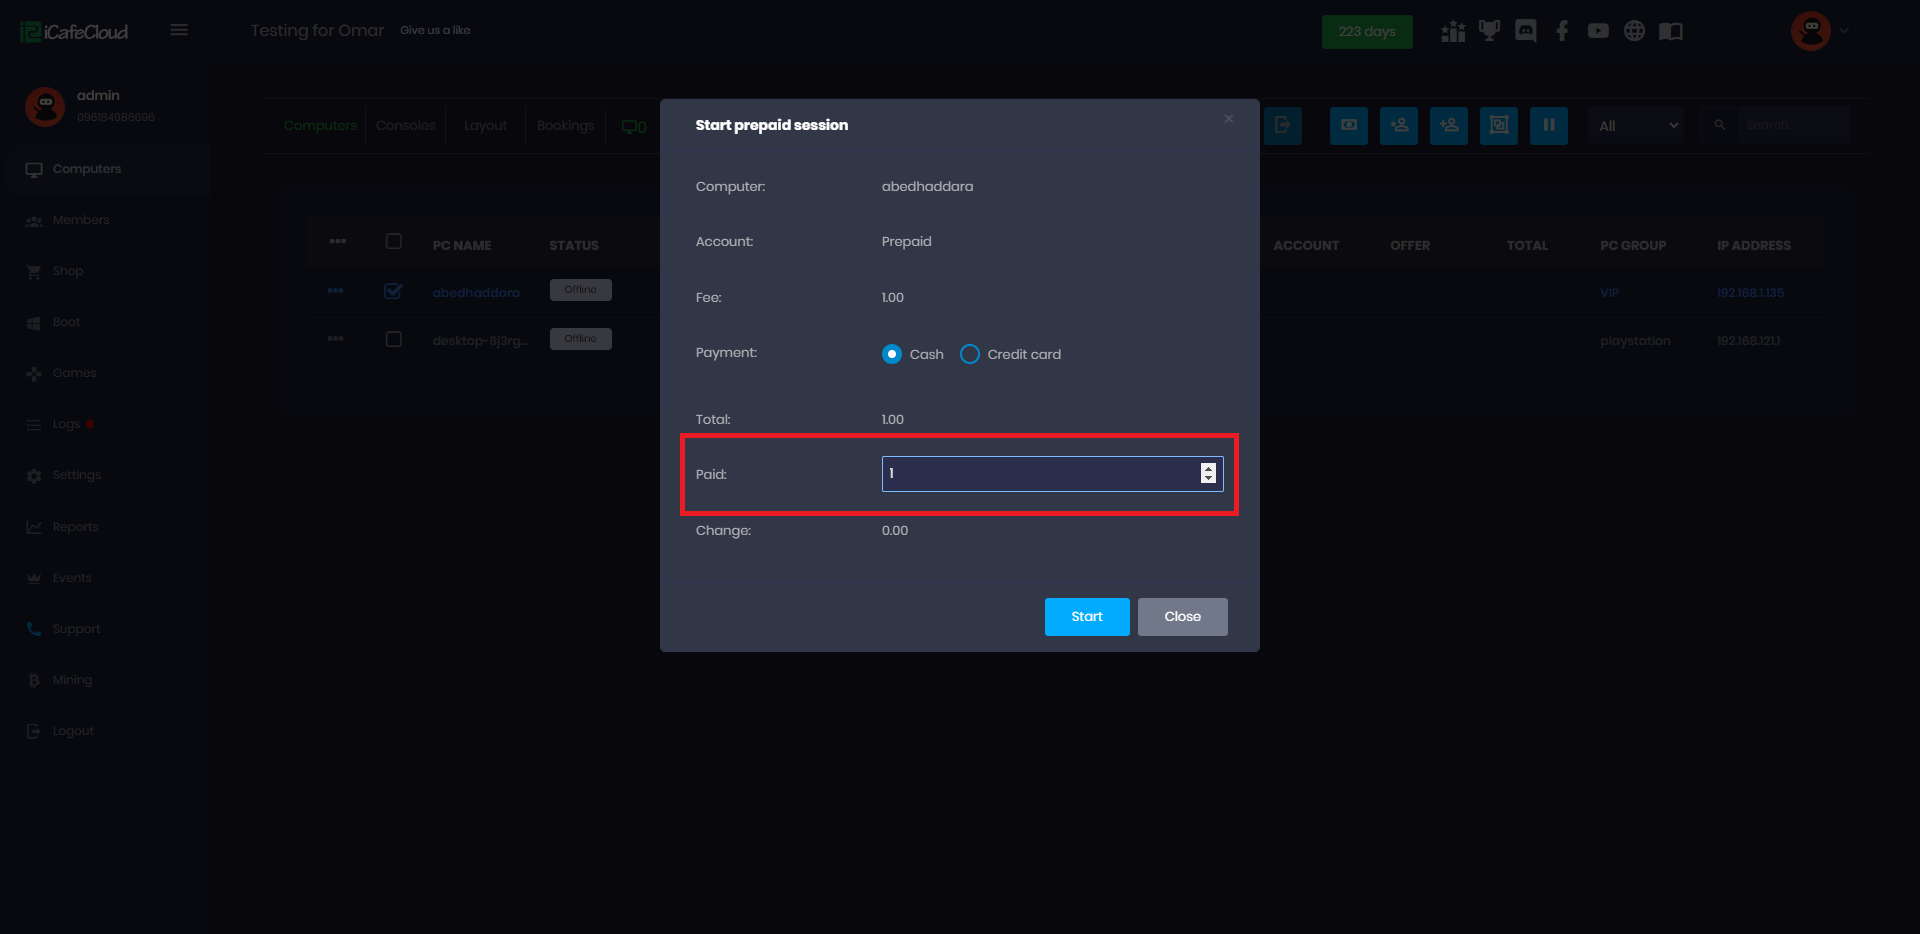Click the grey Close button
Image resolution: width=1920 pixels, height=934 pixels.
click(1182, 617)
